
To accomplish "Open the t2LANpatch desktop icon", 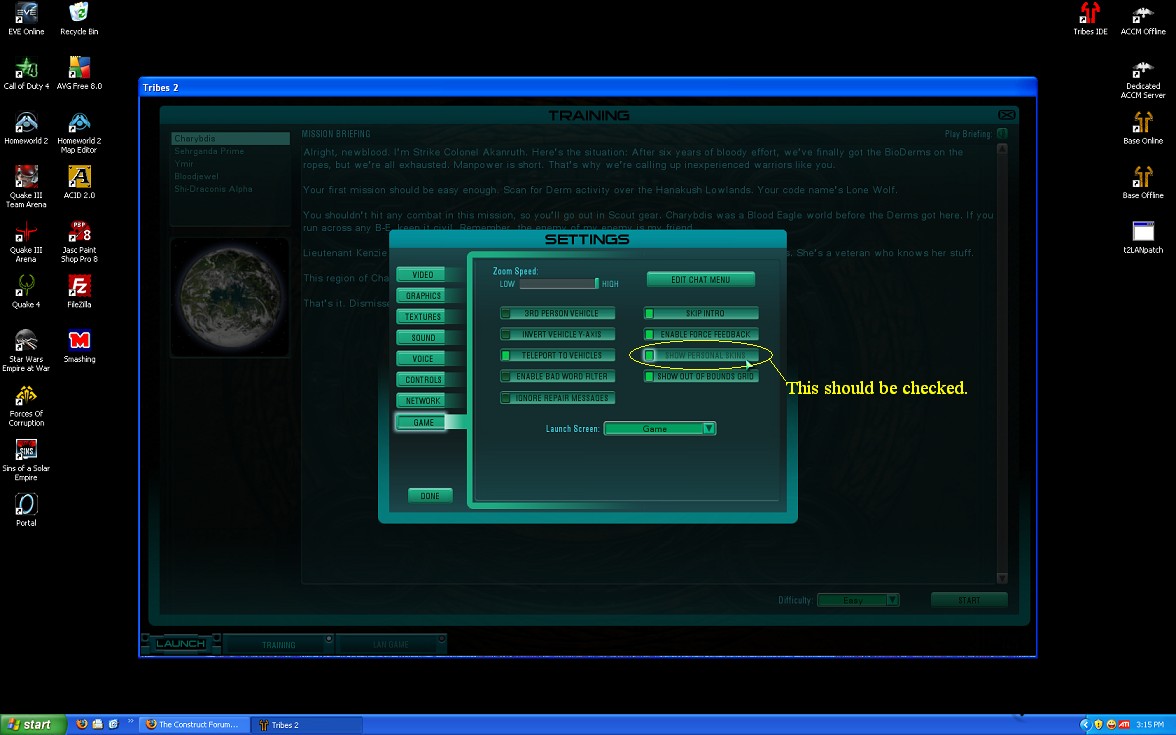I will click(x=1142, y=238).
